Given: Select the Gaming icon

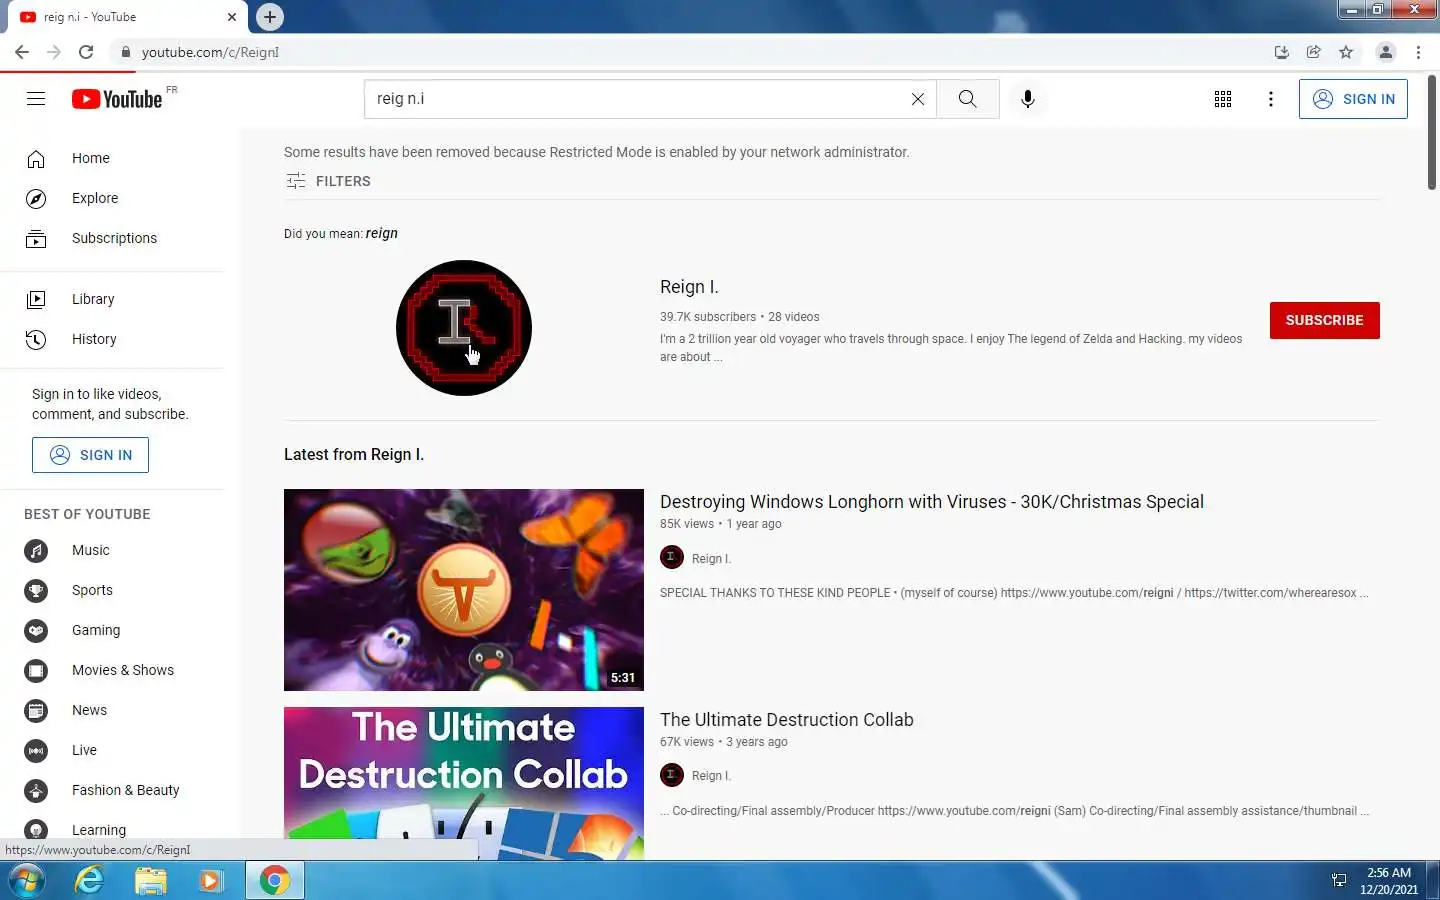Looking at the screenshot, I should (36, 630).
